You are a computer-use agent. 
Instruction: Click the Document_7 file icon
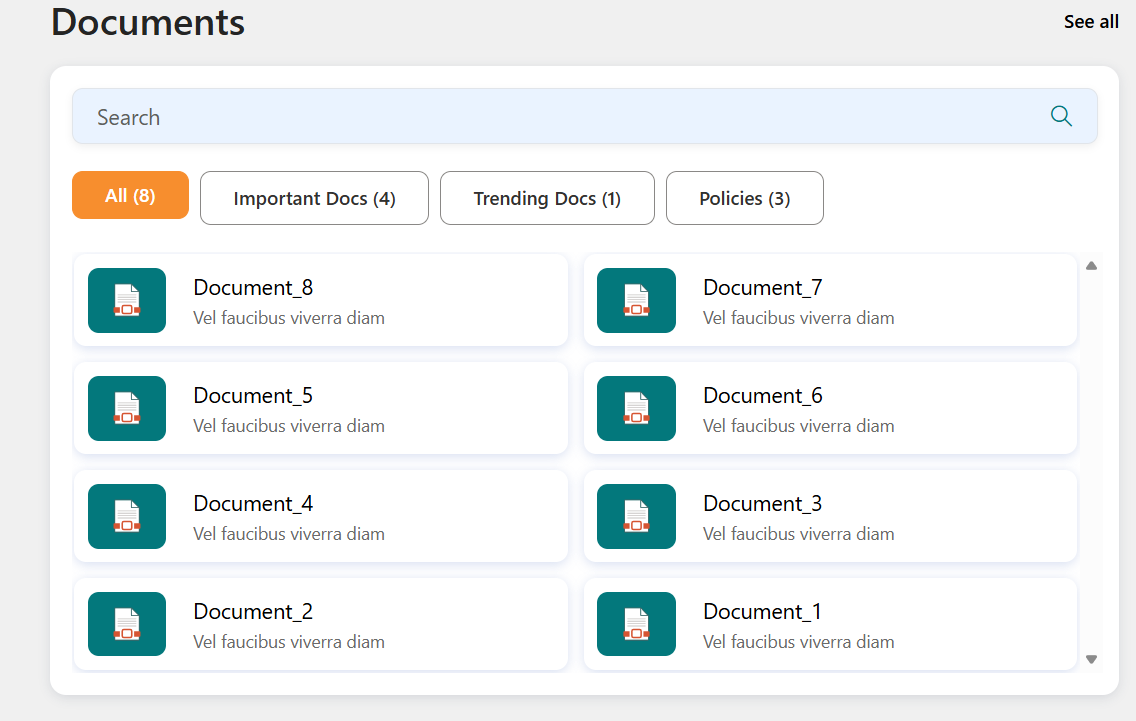636,300
